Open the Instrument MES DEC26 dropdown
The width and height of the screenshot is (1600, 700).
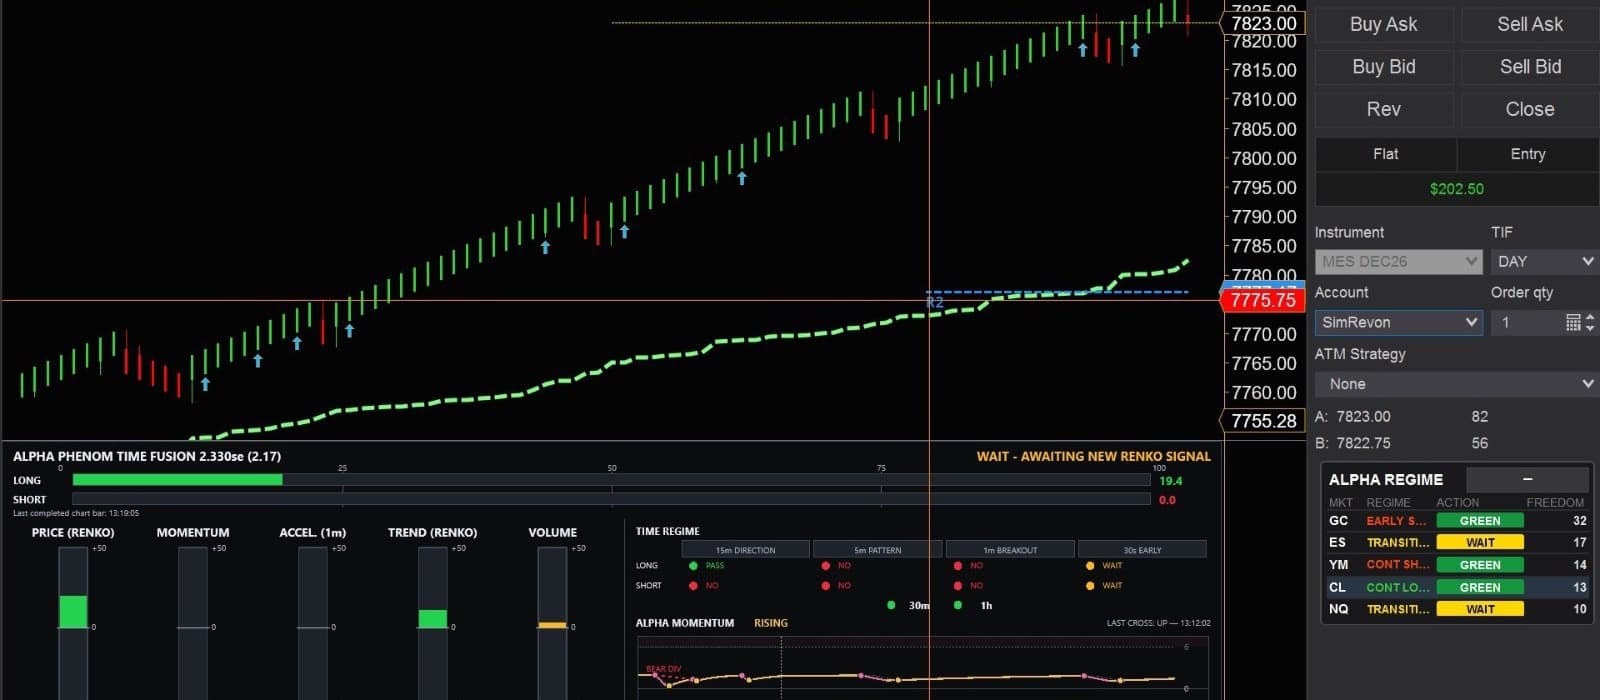(1398, 261)
